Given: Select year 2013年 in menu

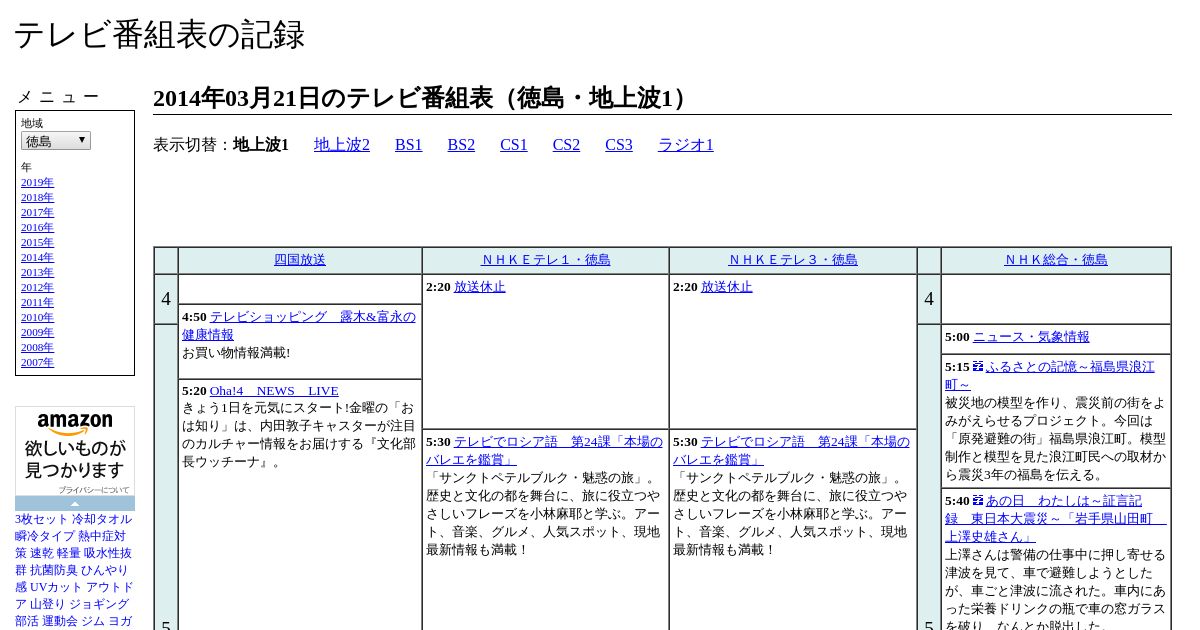Looking at the screenshot, I should [x=37, y=272].
